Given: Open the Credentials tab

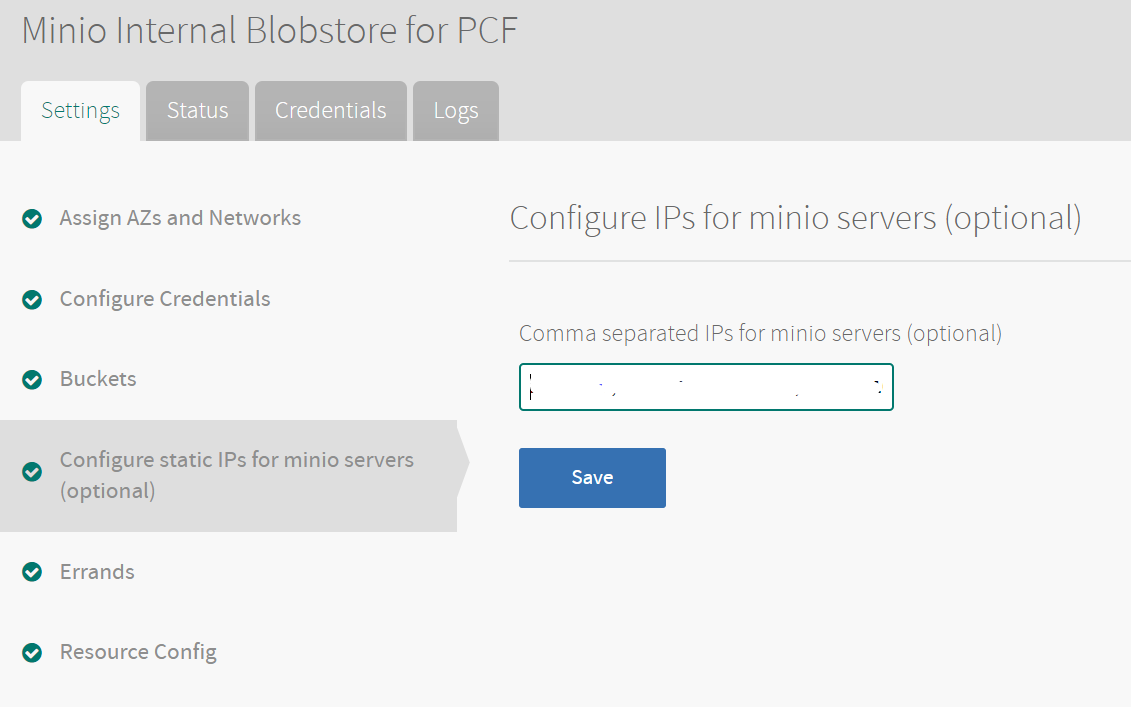Looking at the screenshot, I should click(x=330, y=110).
